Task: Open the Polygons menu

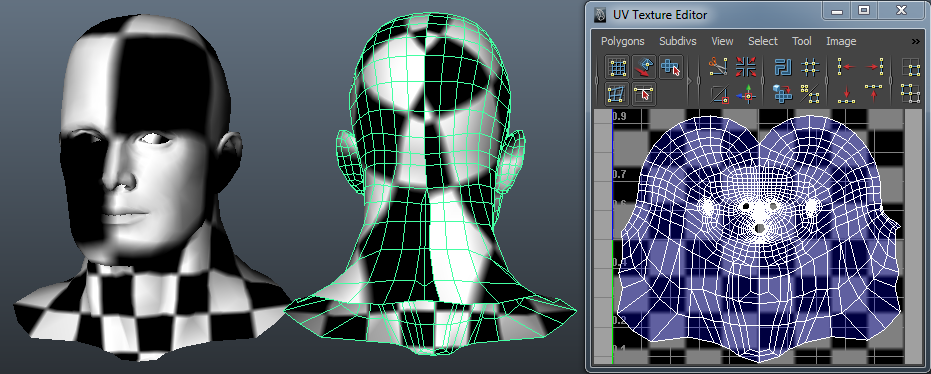Action: tap(622, 41)
